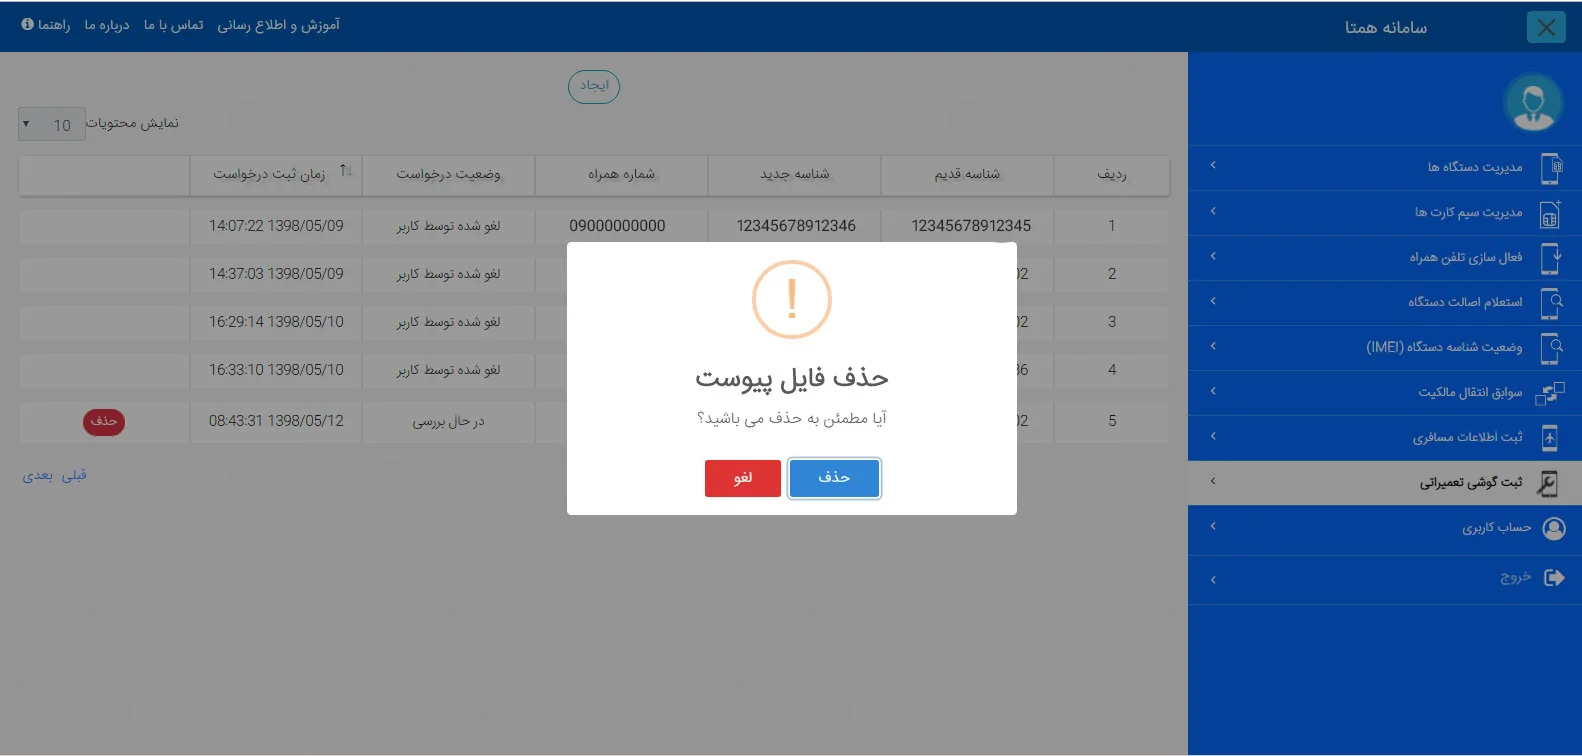Expand chevron of خروج

1213,580
